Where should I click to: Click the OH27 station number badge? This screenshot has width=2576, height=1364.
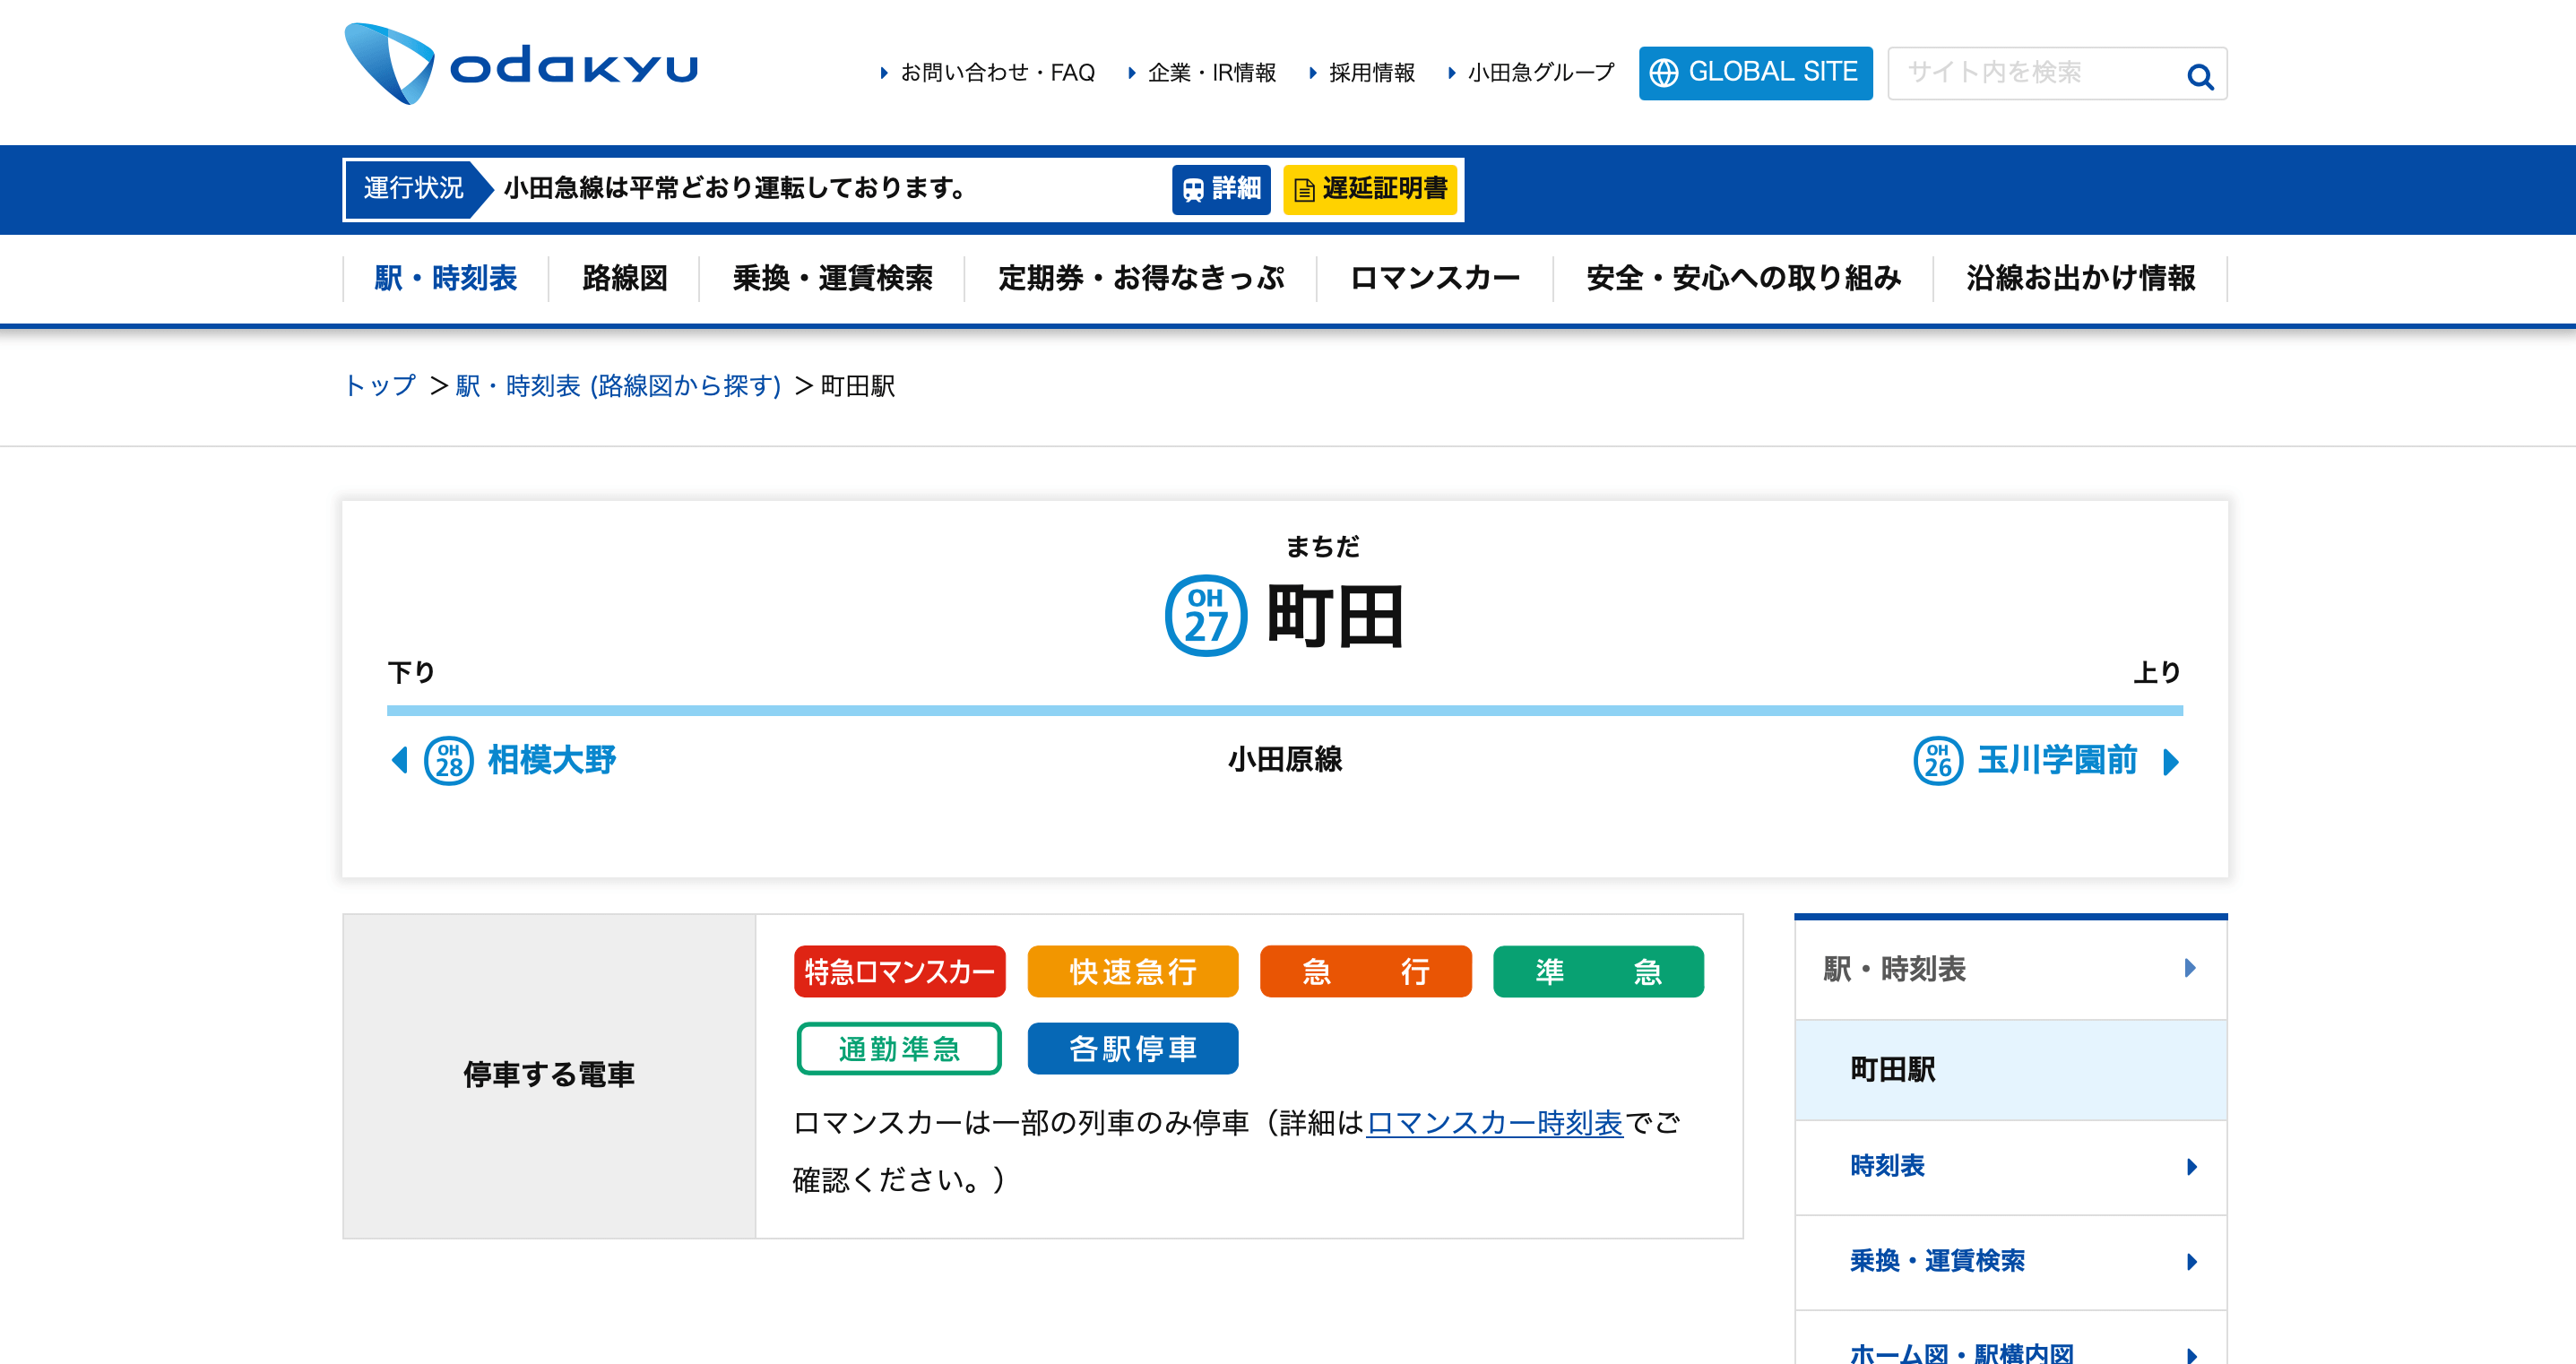1206,615
